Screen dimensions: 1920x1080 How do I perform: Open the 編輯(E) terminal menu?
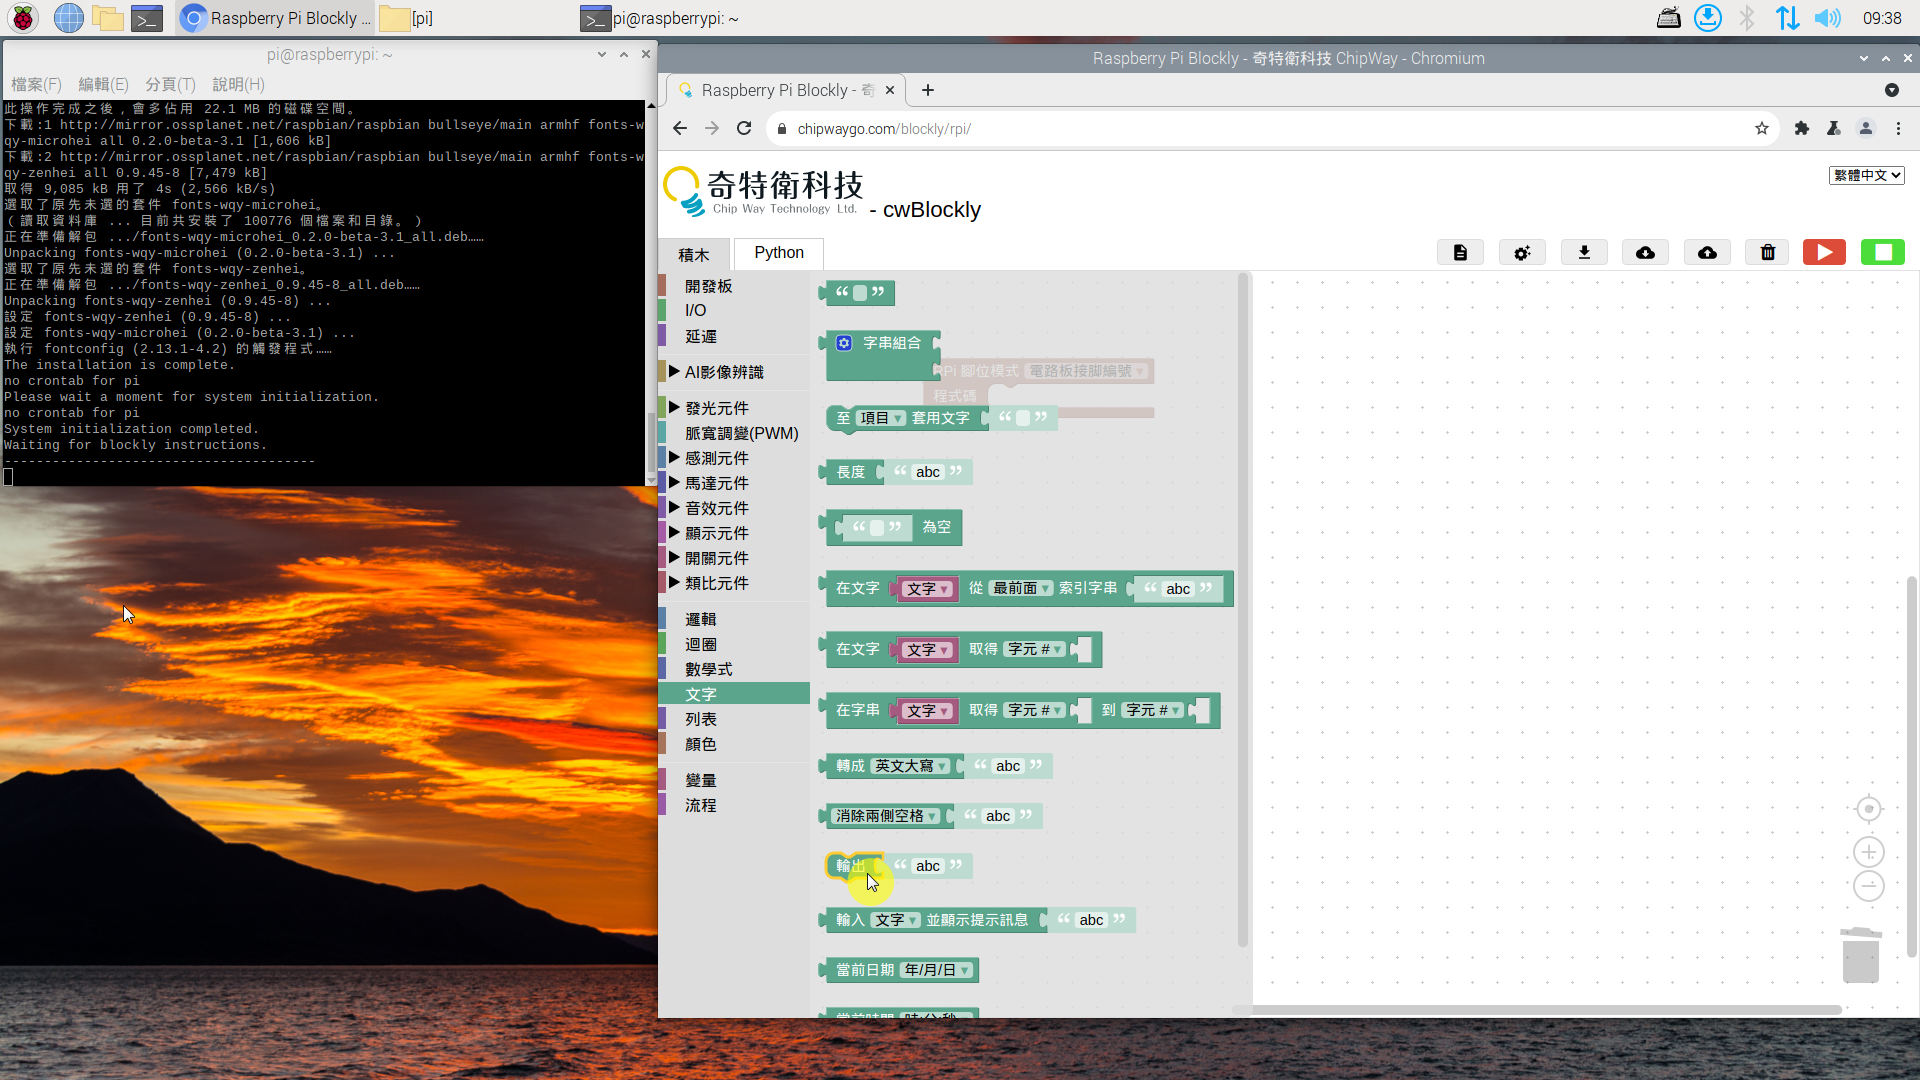point(103,84)
